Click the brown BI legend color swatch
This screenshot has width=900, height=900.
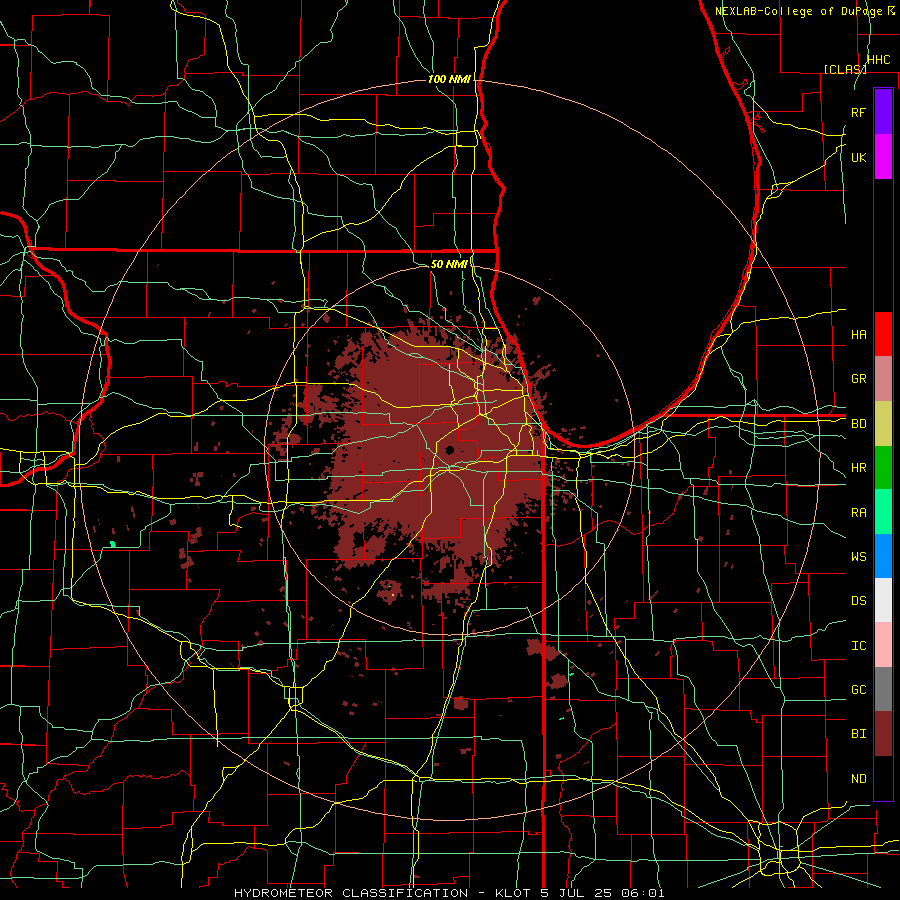(x=883, y=734)
